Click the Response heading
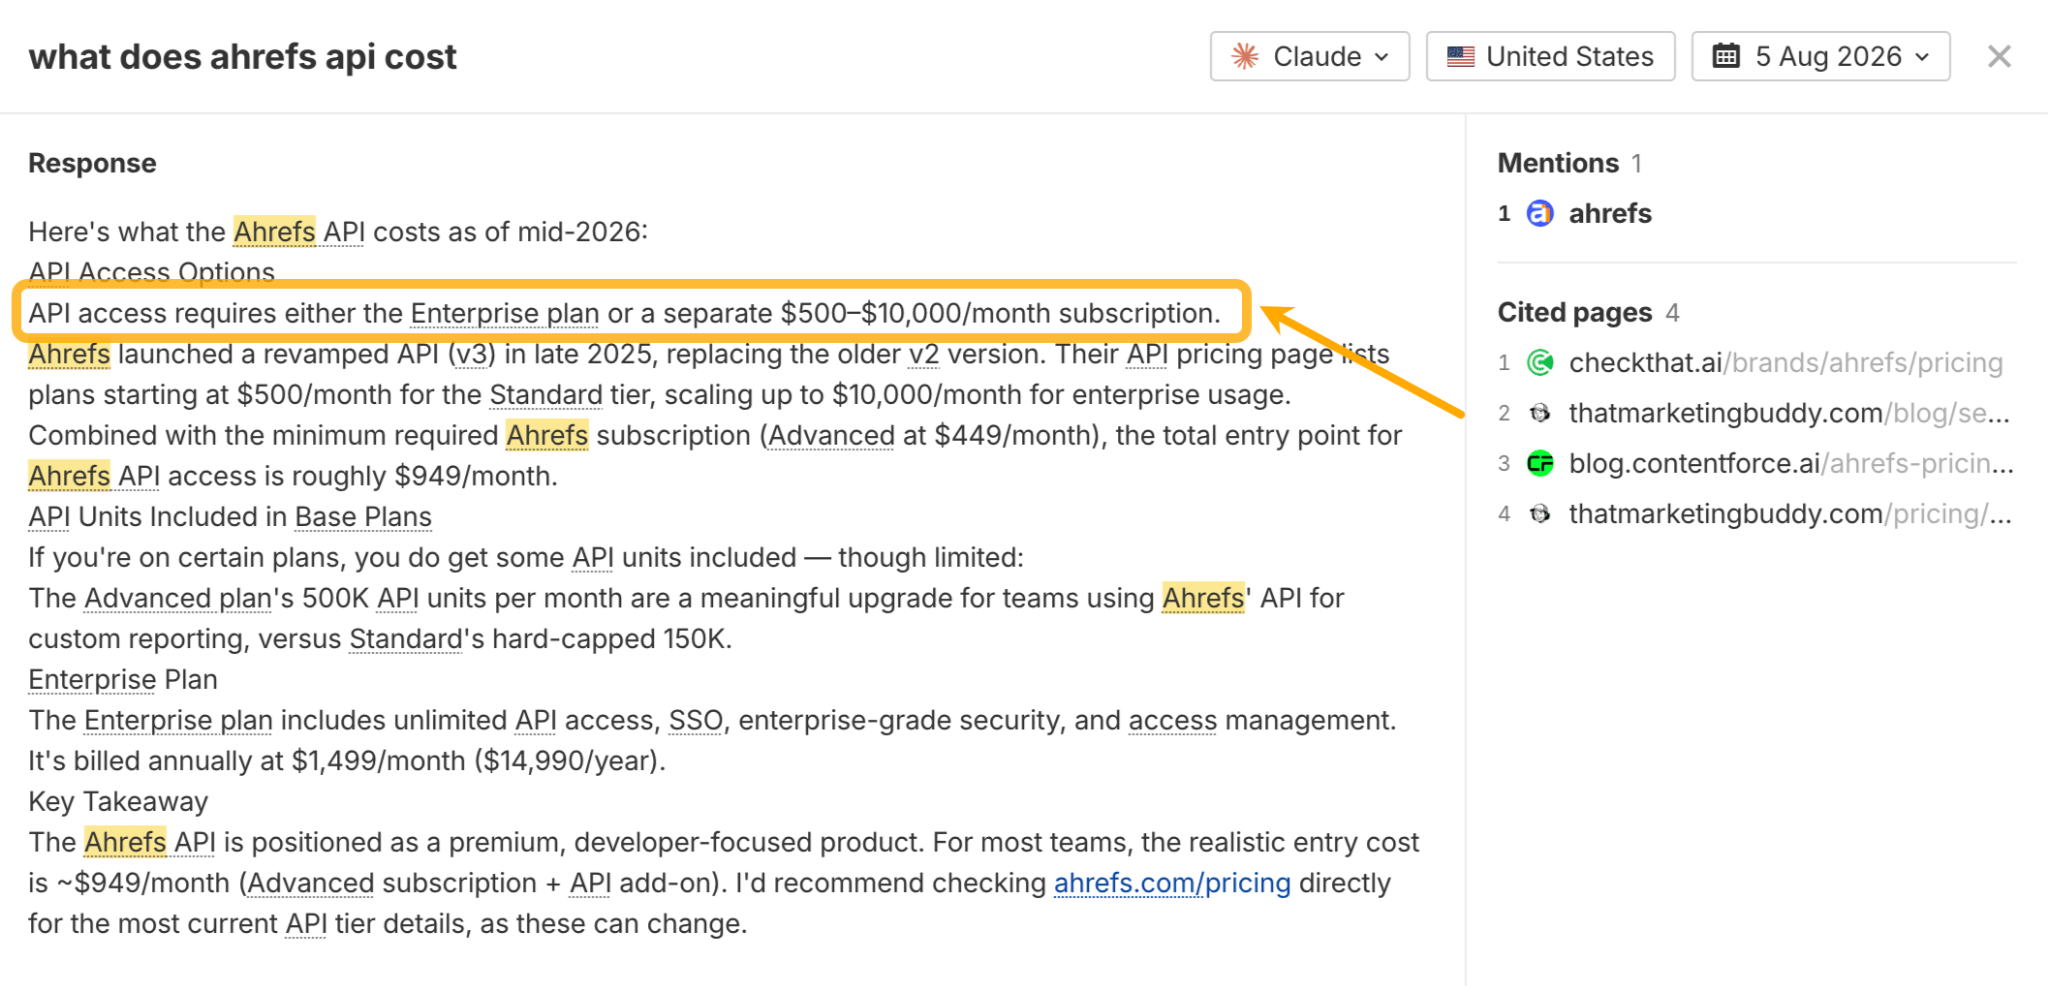This screenshot has height=986, width=2048. click(x=92, y=163)
